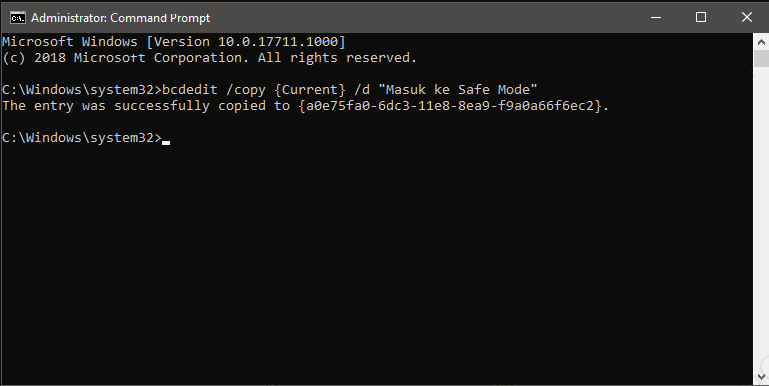Screen dimensions: 769x386
Task: Open the Command Prompt system menu icon
Action: (x=17, y=18)
